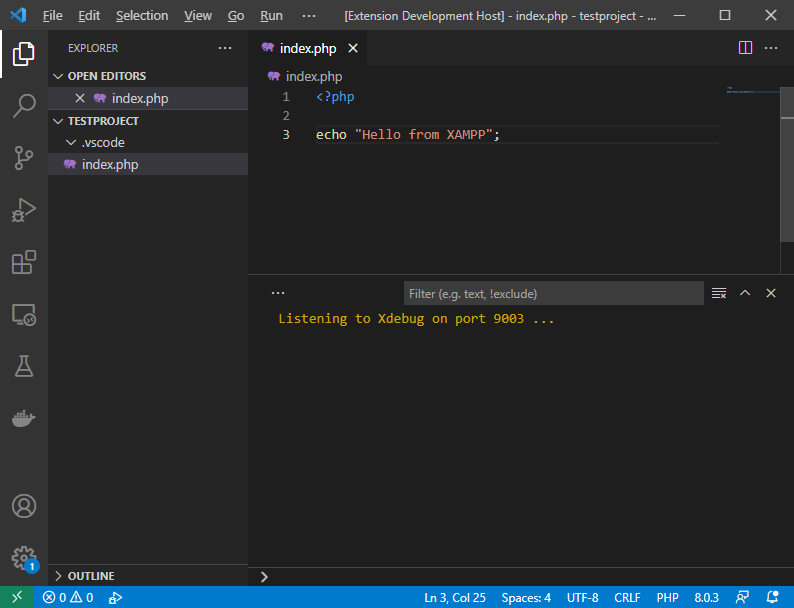Screen dimensions: 794x608
Task: Open the Remote Explorer view
Action: point(23,314)
